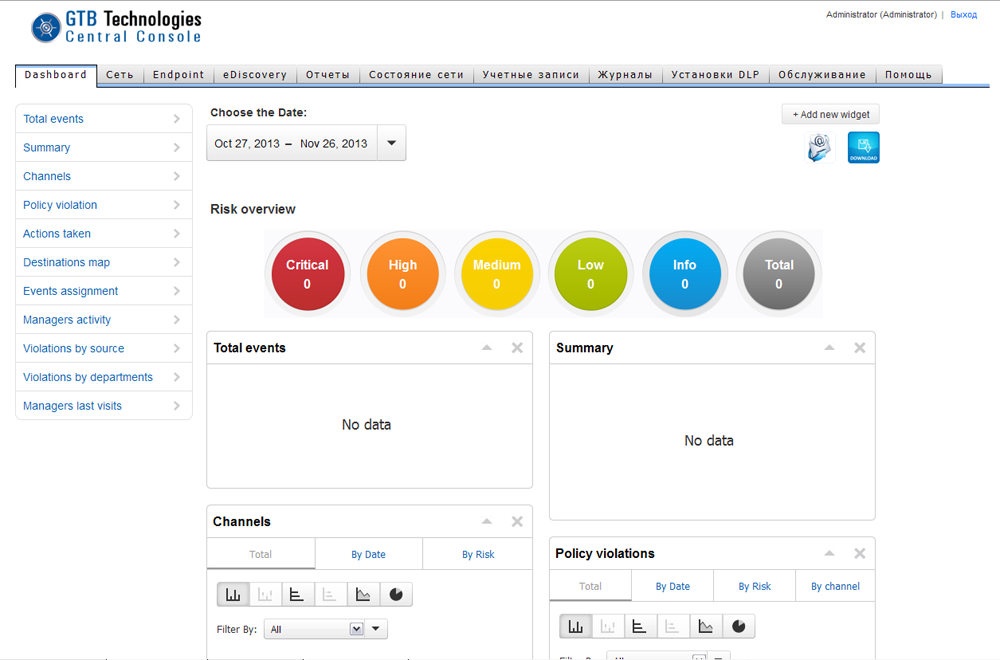Image resolution: width=1000 pixels, height=660 pixels.
Task: Select pie chart in Channels widget
Action: [x=396, y=594]
